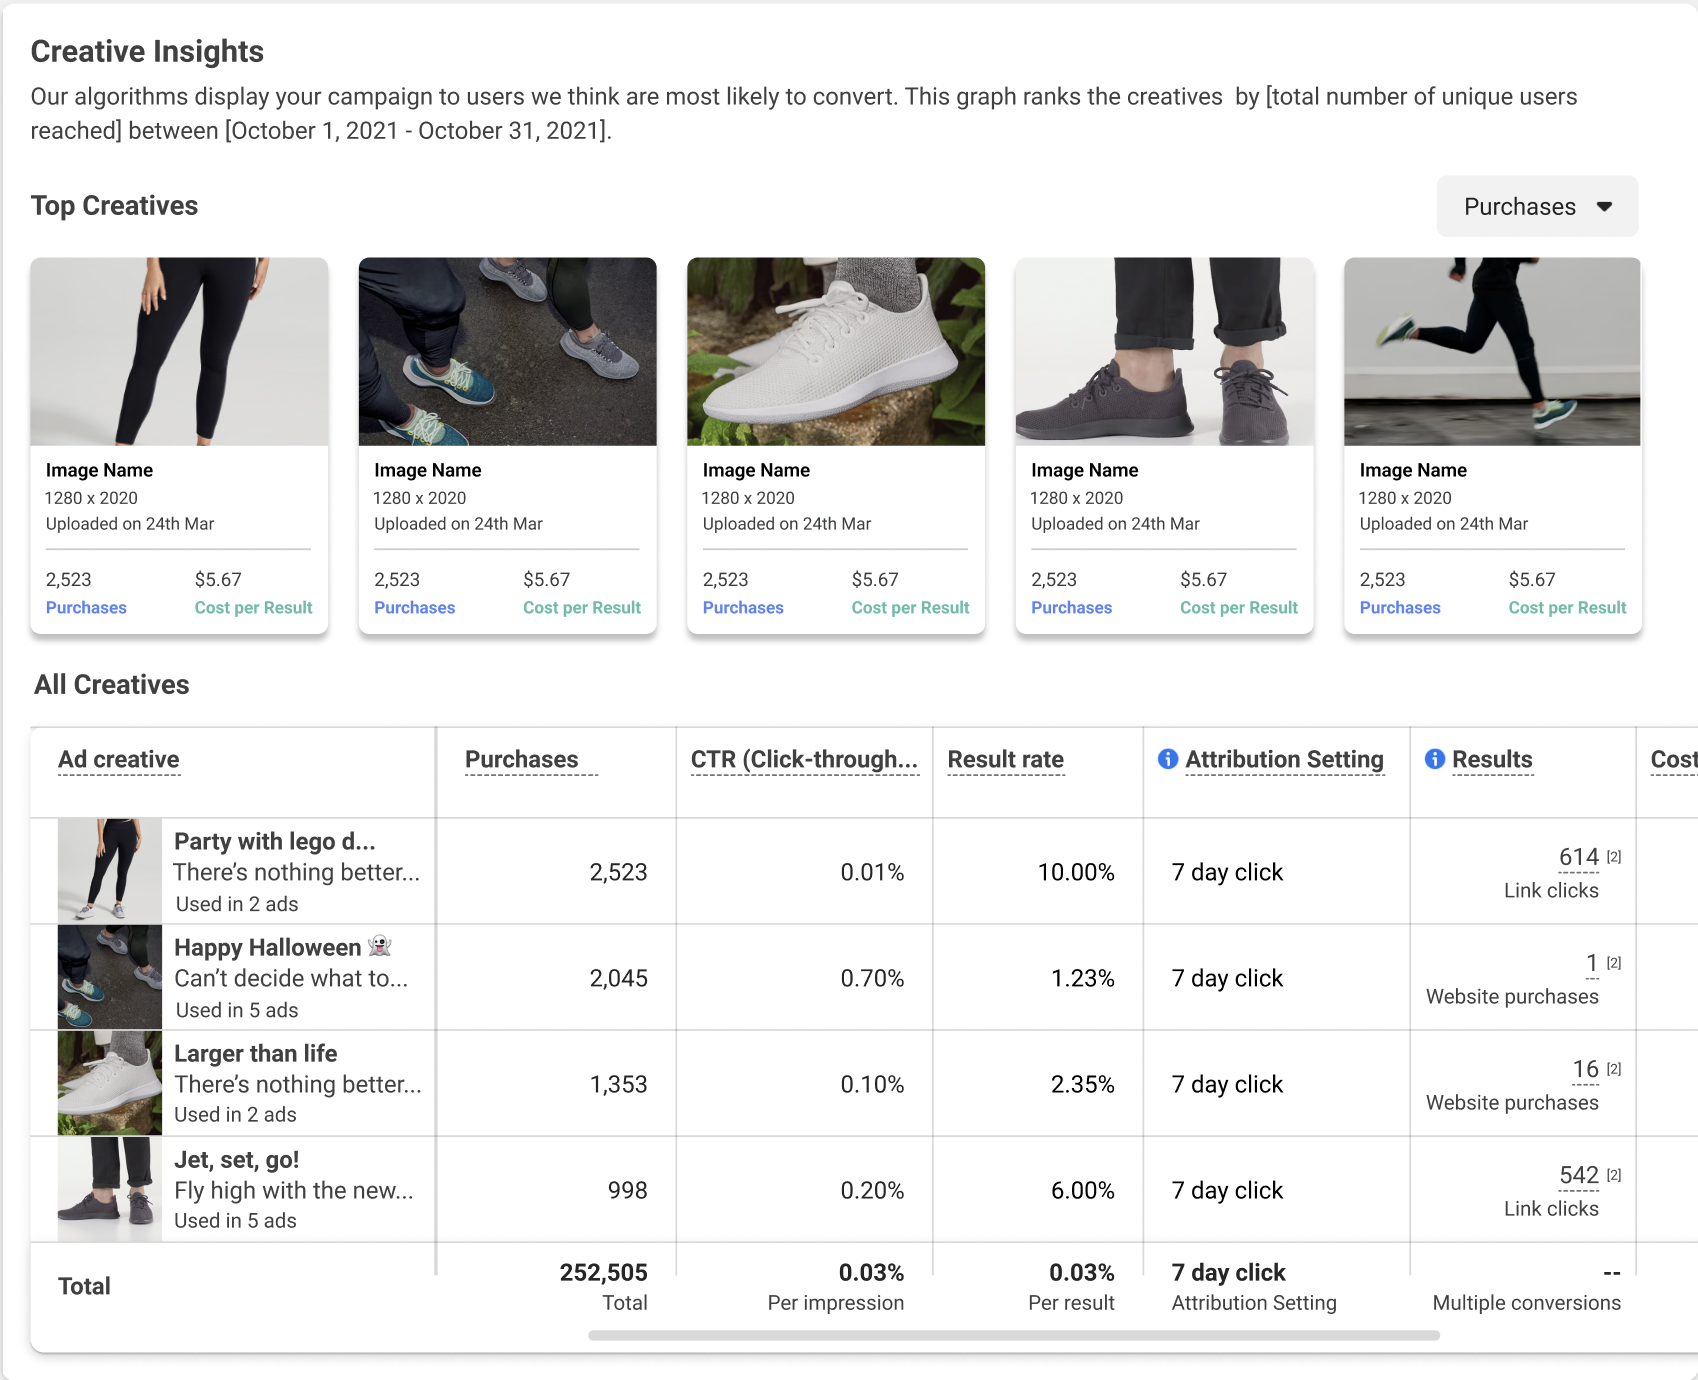Open the running person top creative image

coord(1492,352)
